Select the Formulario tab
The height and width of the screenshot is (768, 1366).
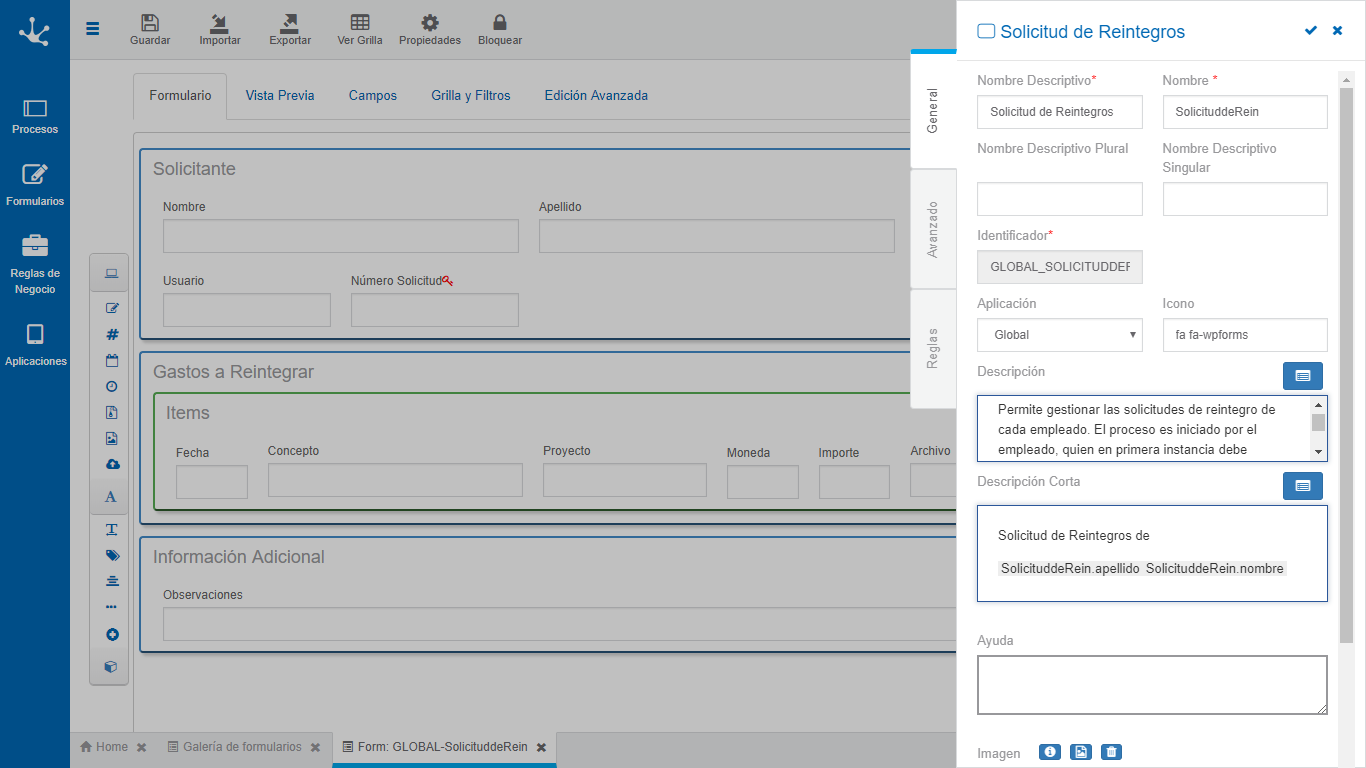coord(180,96)
